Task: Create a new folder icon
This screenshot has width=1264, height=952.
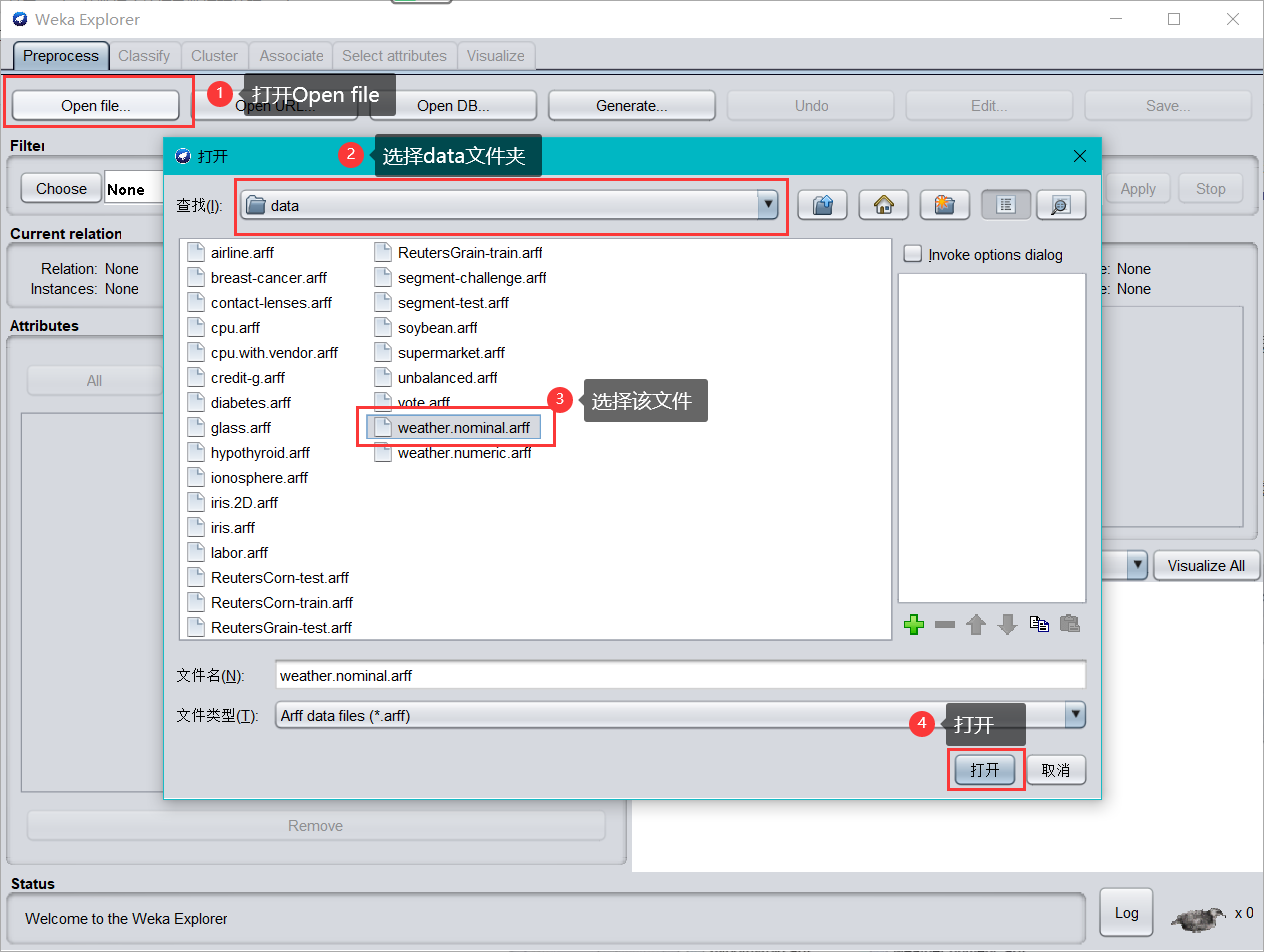Action: [x=944, y=205]
